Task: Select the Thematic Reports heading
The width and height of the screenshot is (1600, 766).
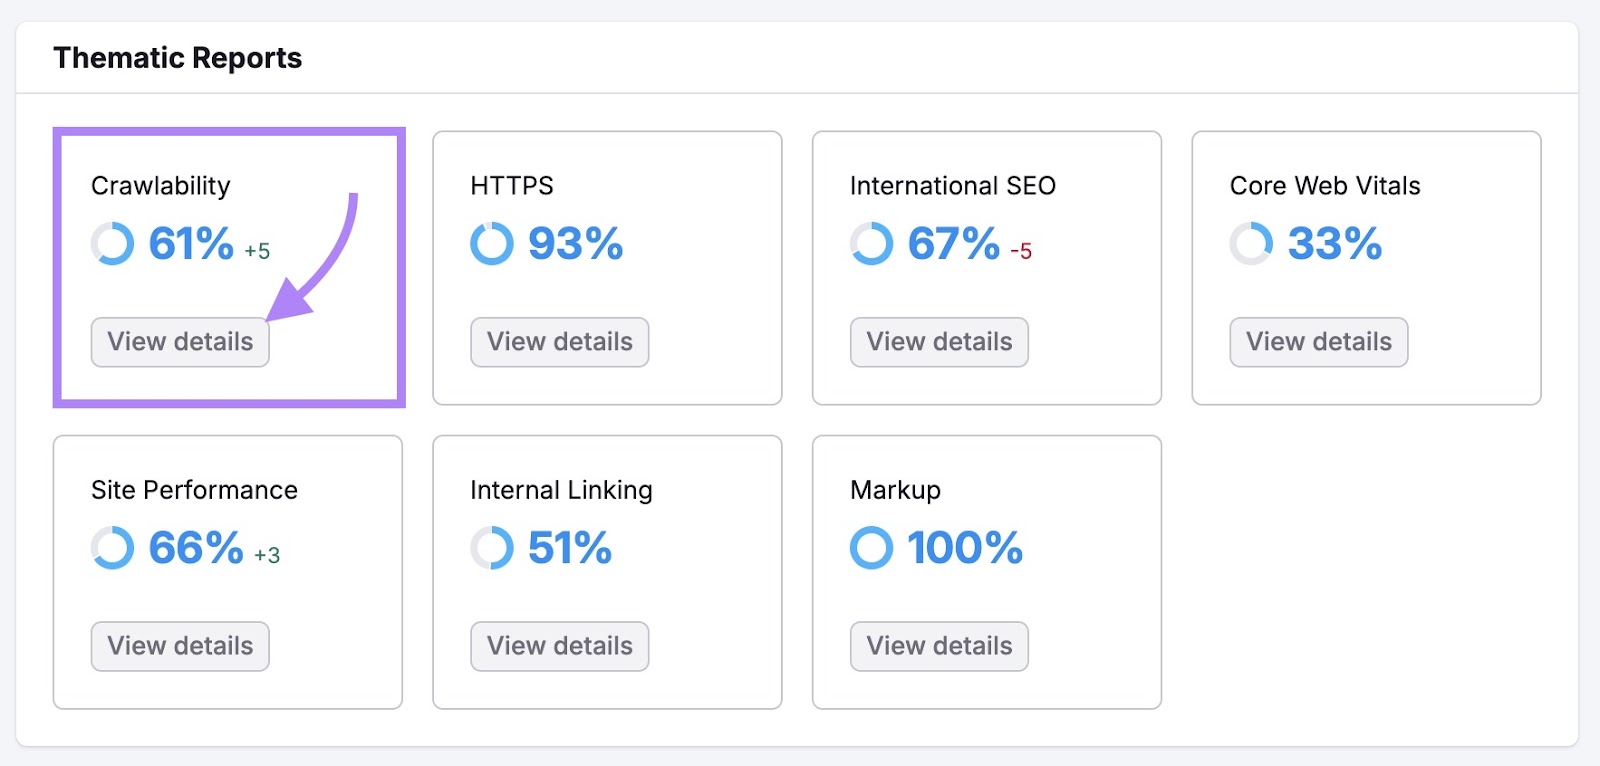Action: pos(178,57)
